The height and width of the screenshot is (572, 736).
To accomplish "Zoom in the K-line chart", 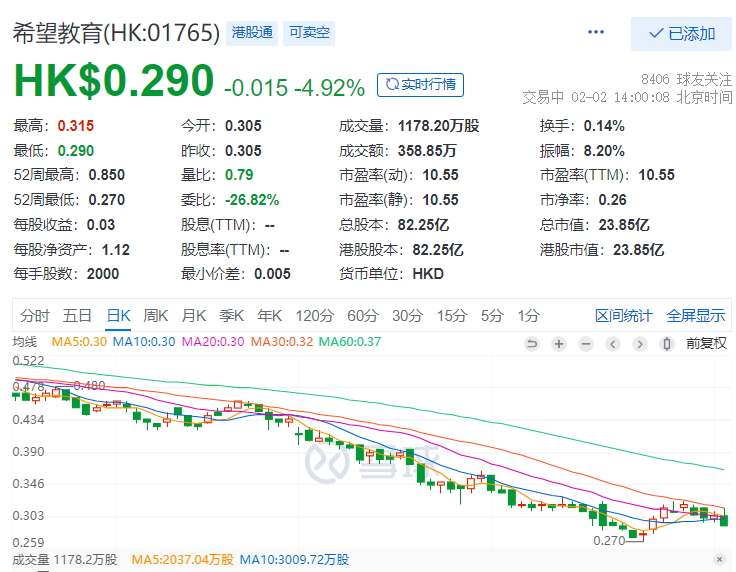I will 559,343.
